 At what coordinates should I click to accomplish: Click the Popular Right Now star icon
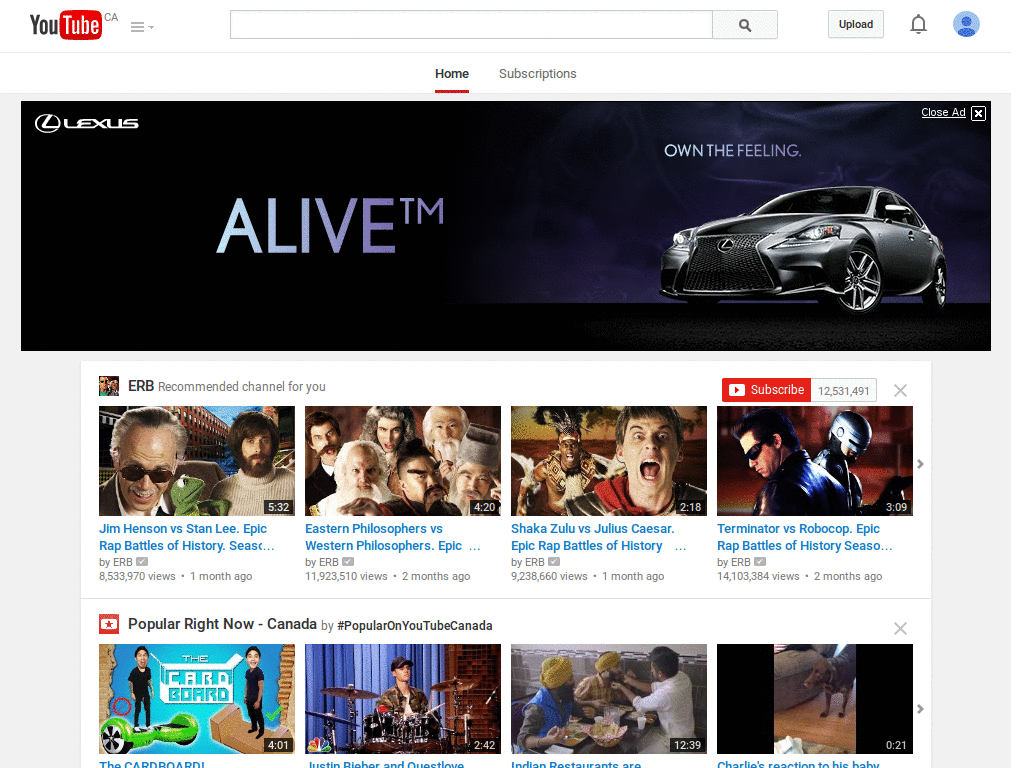click(109, 624)
